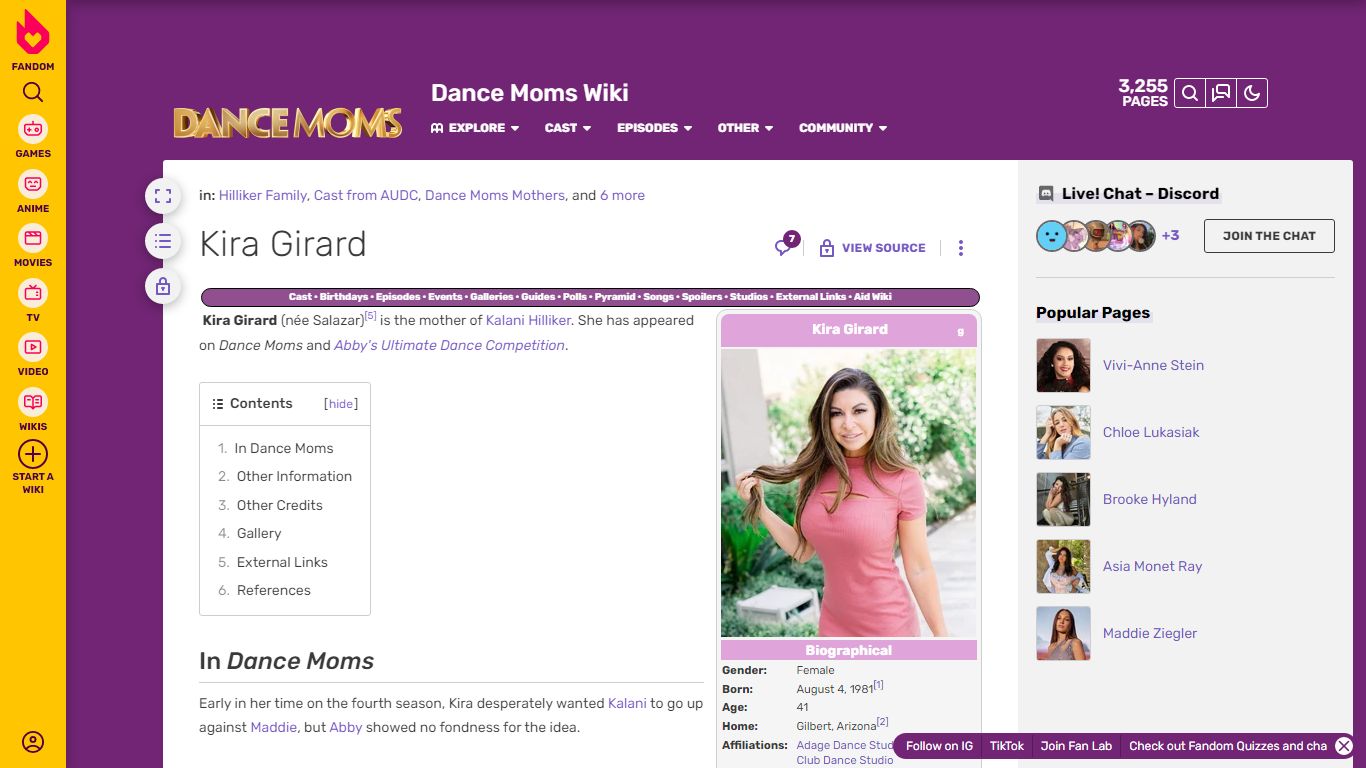The height and width of the screenshot is (768, 1366).
Task: Jump to Other Information section
Action: point(294,477)
